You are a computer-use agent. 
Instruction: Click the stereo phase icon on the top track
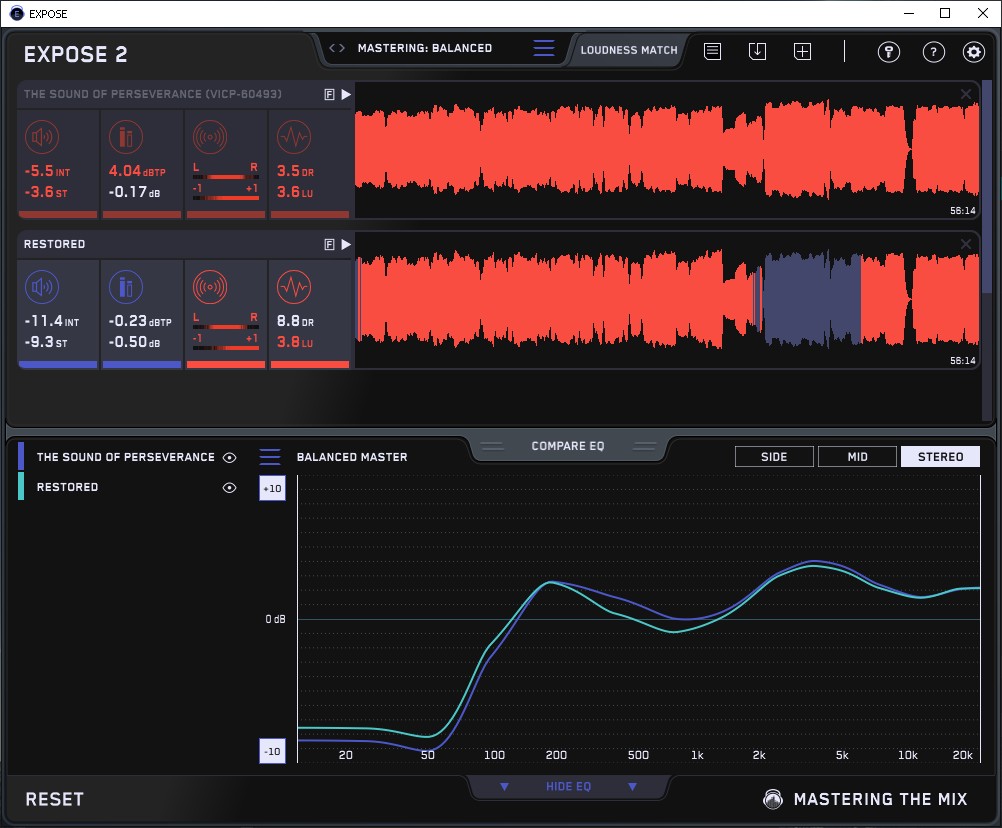pos(209,138)
